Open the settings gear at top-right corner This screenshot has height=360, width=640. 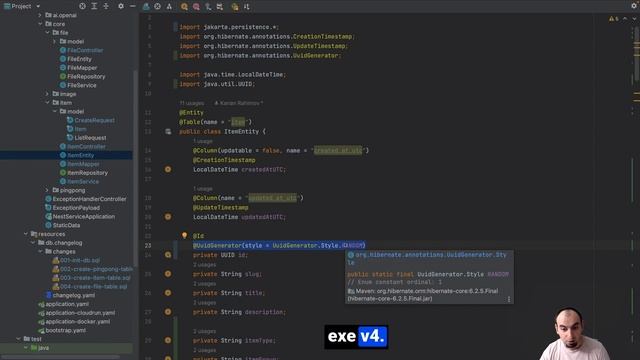coord(634,6)
